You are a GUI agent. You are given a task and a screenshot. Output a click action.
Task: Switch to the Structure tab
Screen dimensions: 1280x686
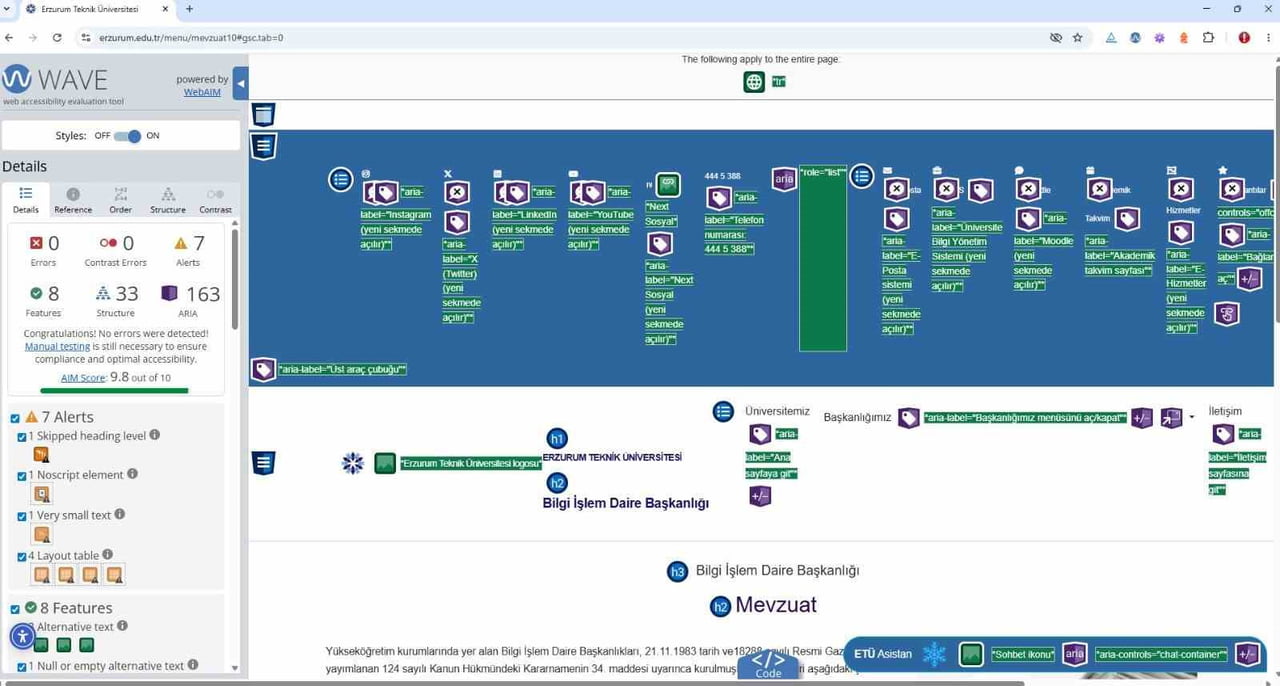[x=168, y=199]
